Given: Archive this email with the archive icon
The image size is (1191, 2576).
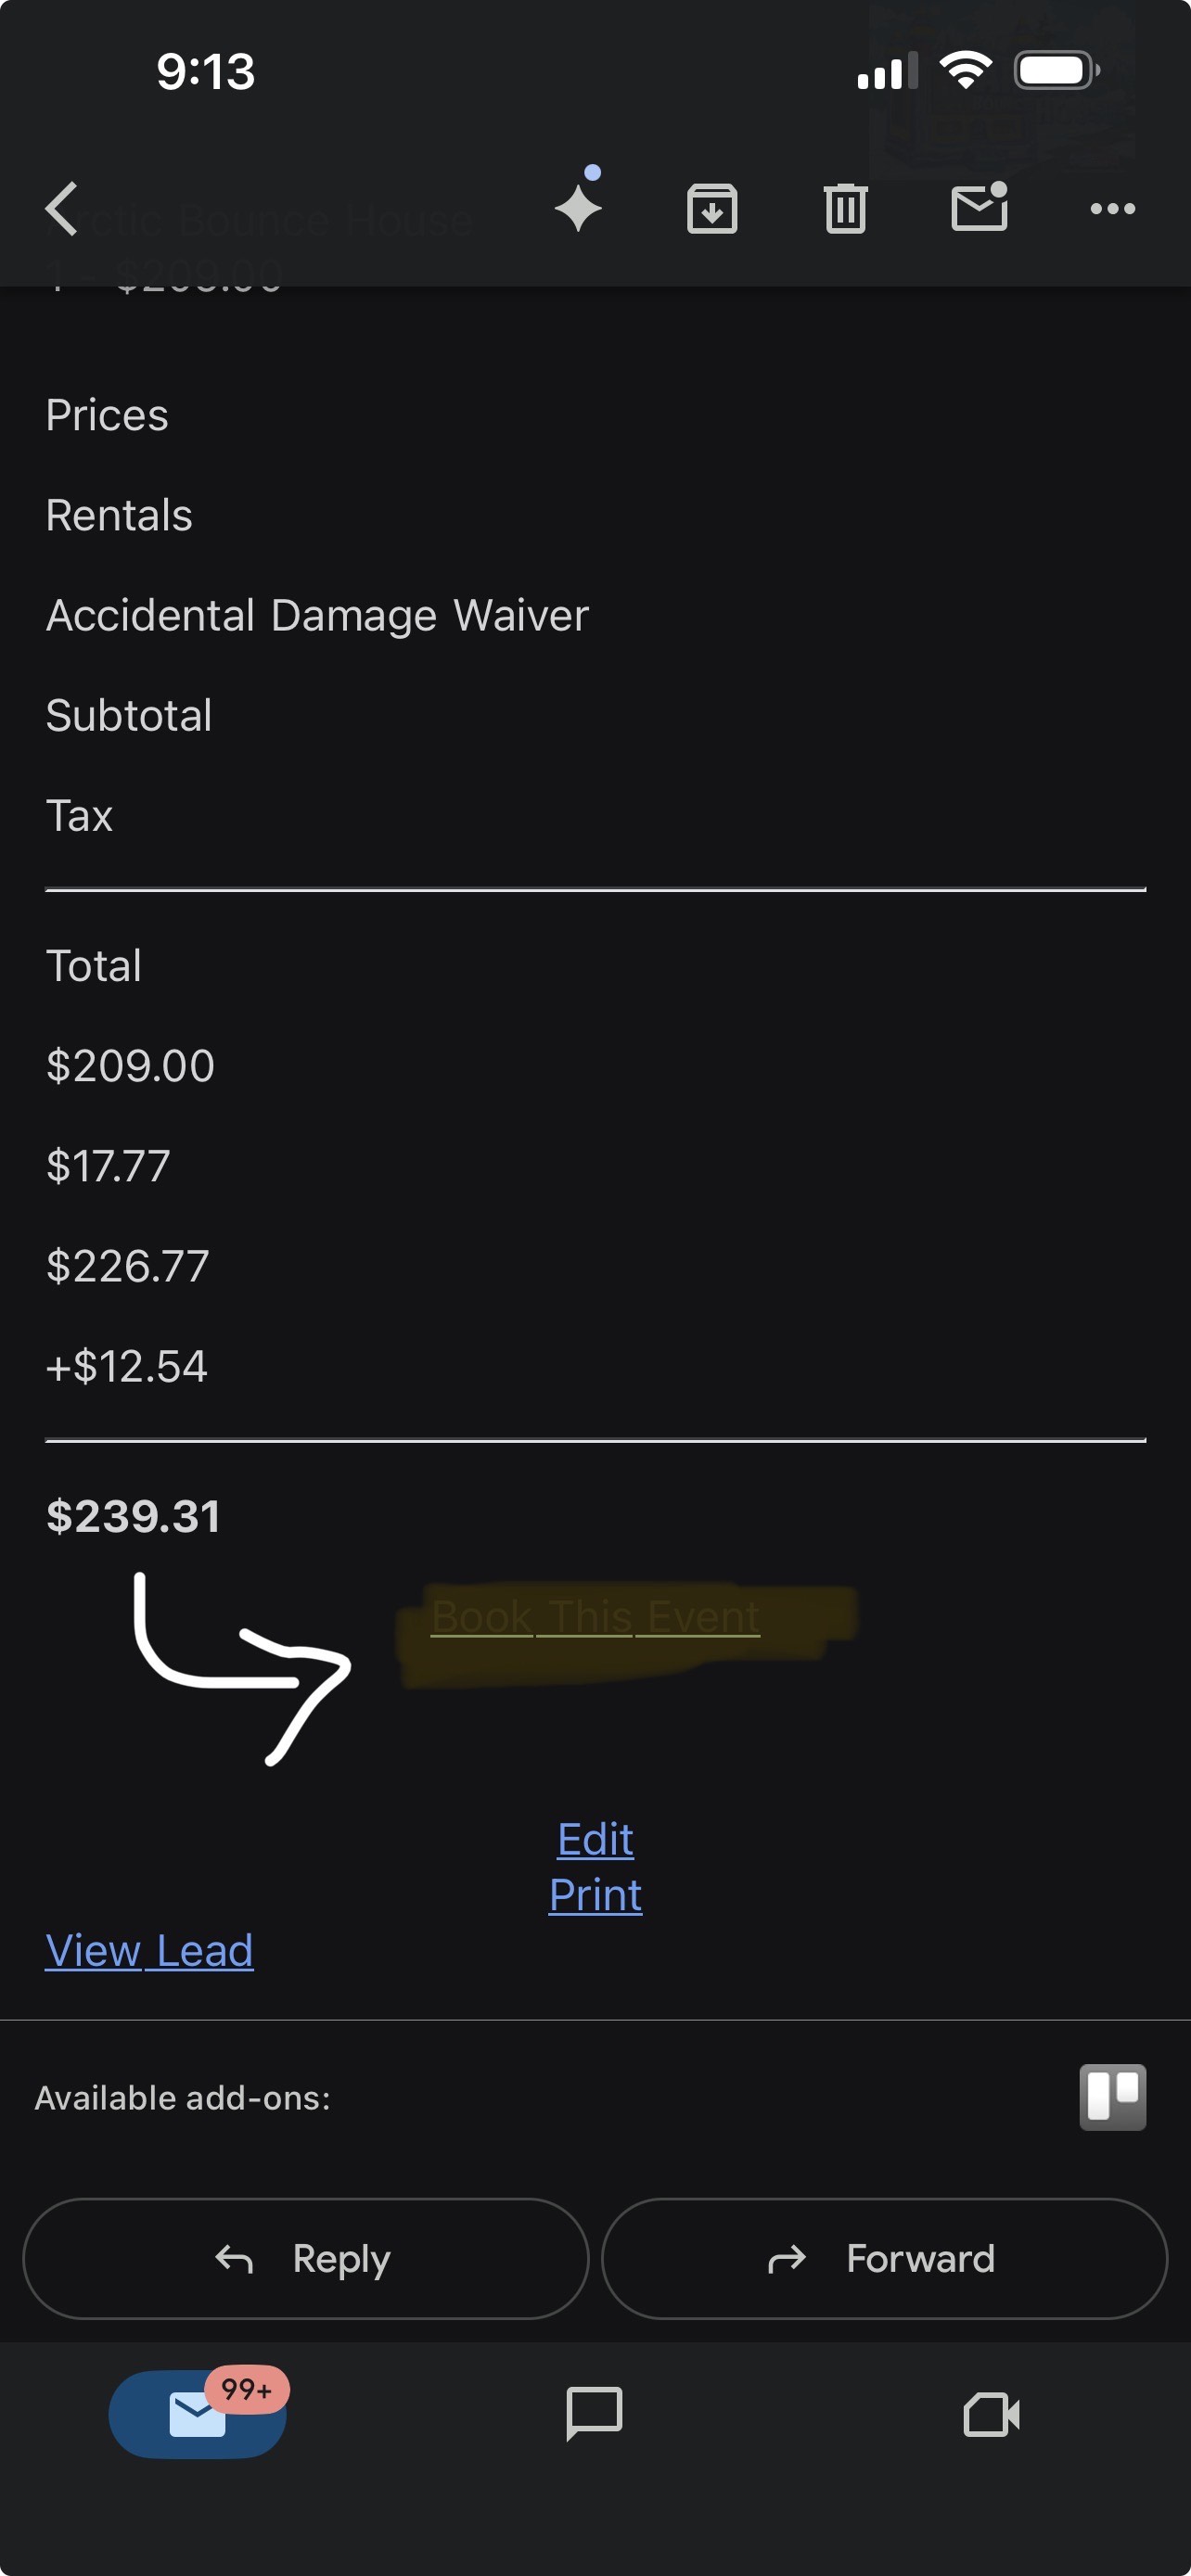Looking at the screenshot, I should click(712, 209).
